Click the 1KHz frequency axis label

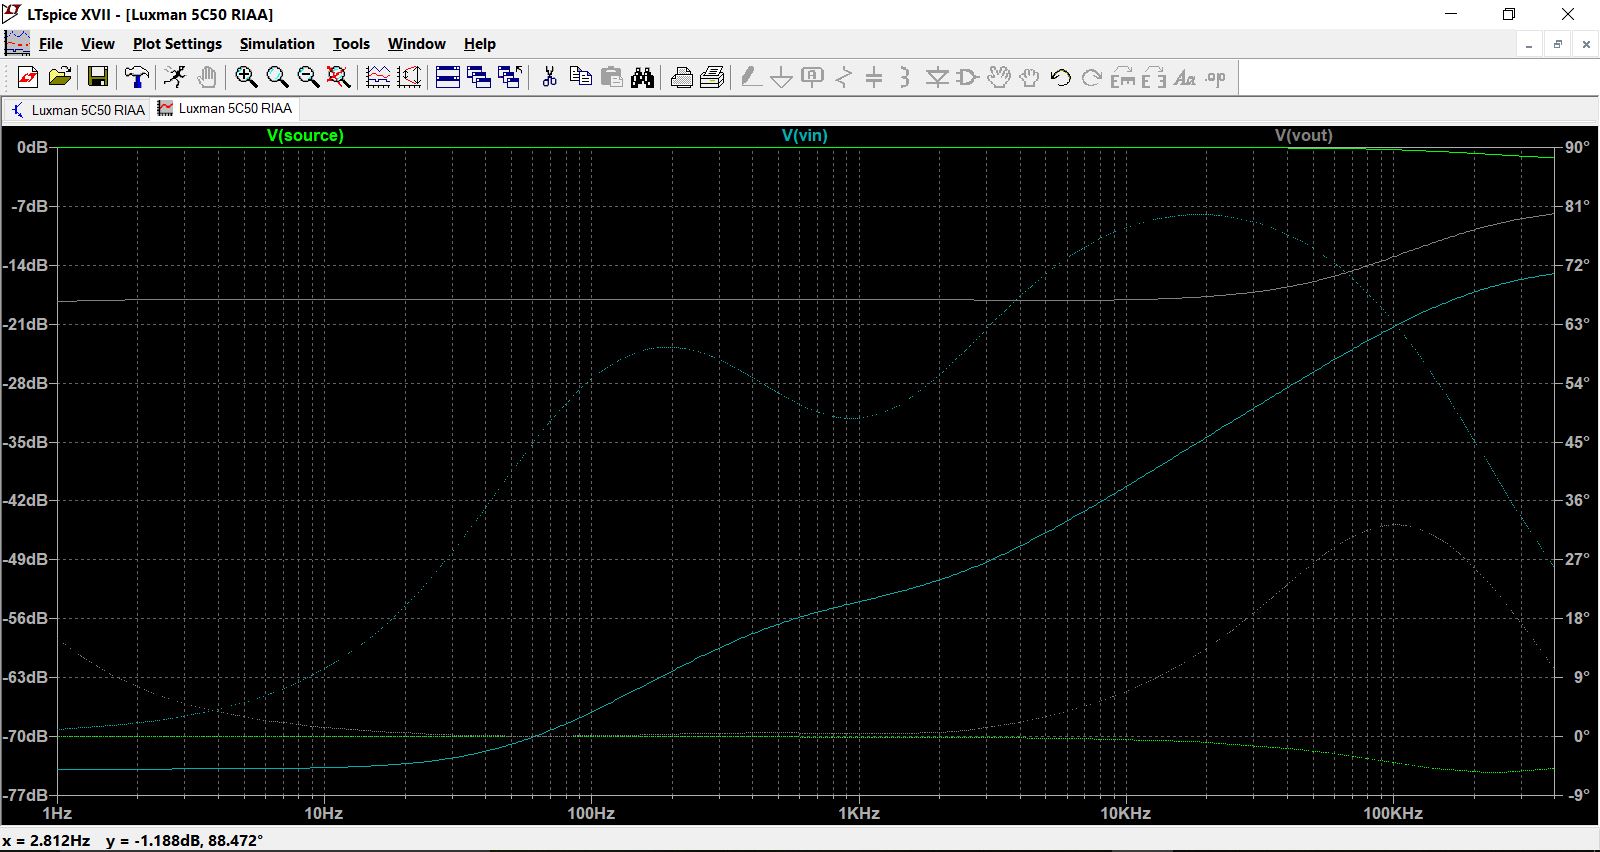pos(859,813)
